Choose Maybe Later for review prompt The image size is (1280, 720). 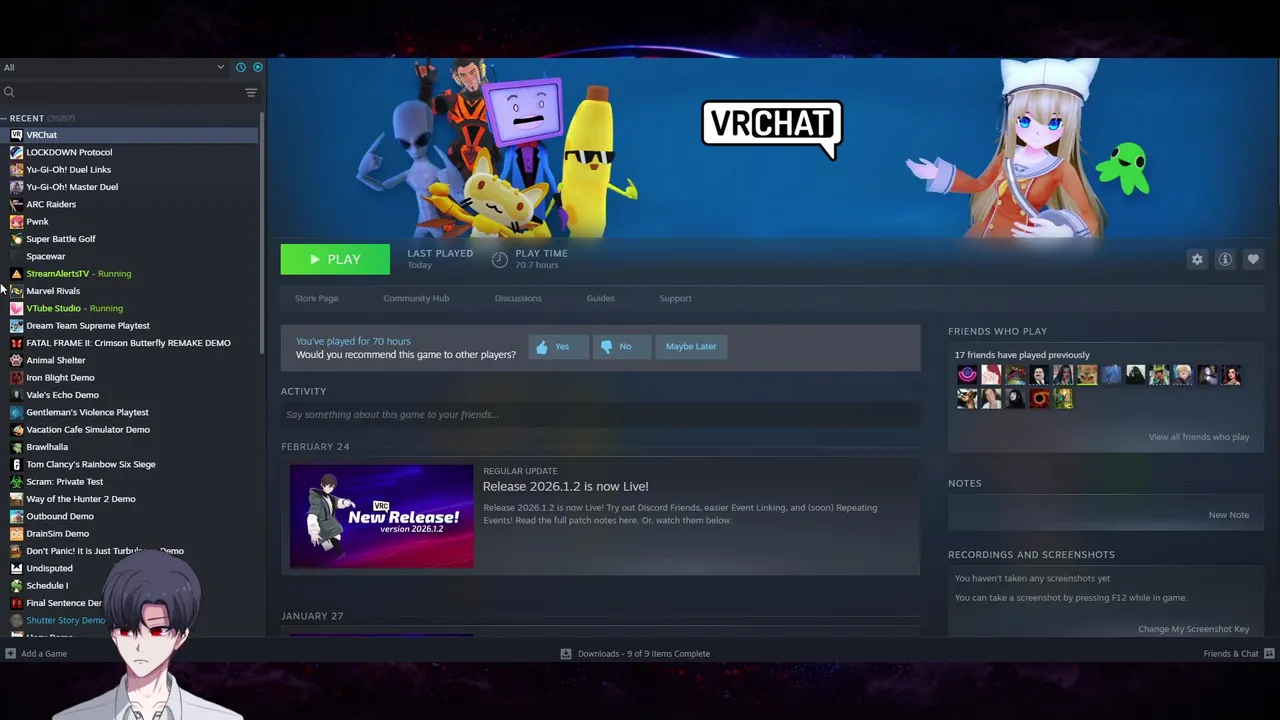(x=691, y=346)
